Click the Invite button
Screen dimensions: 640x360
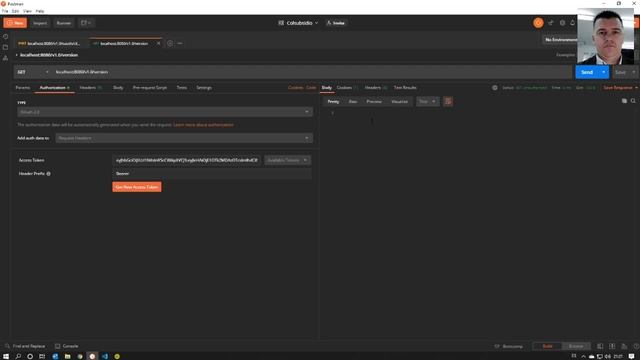(336, 23)
